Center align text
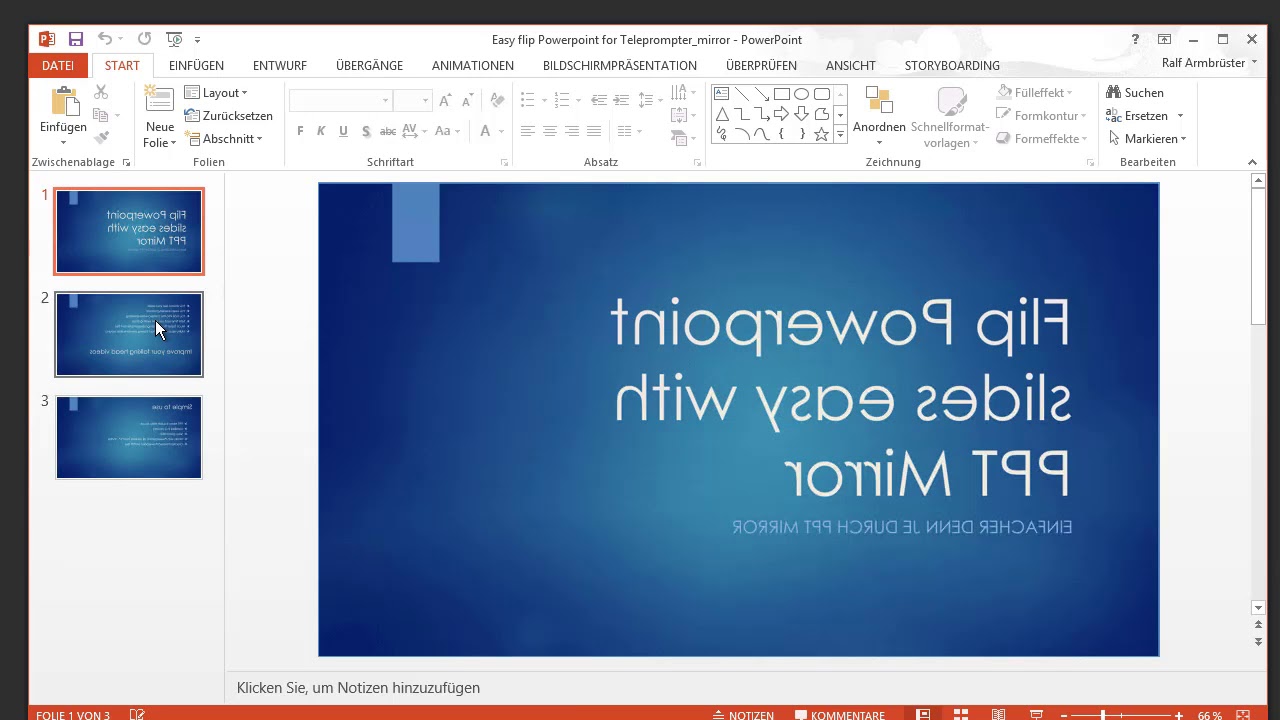 pos(550,131)
